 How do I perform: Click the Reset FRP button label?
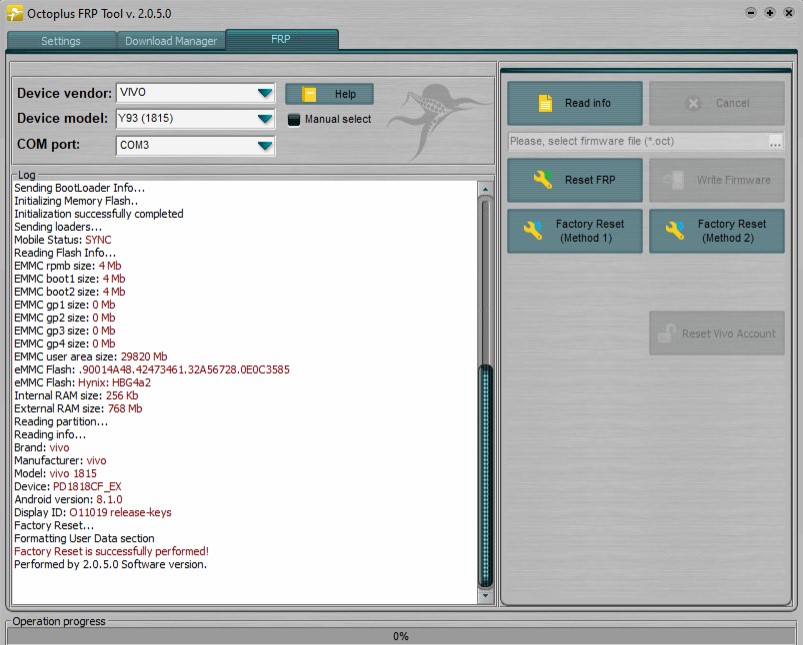click(x=590, y=180)
